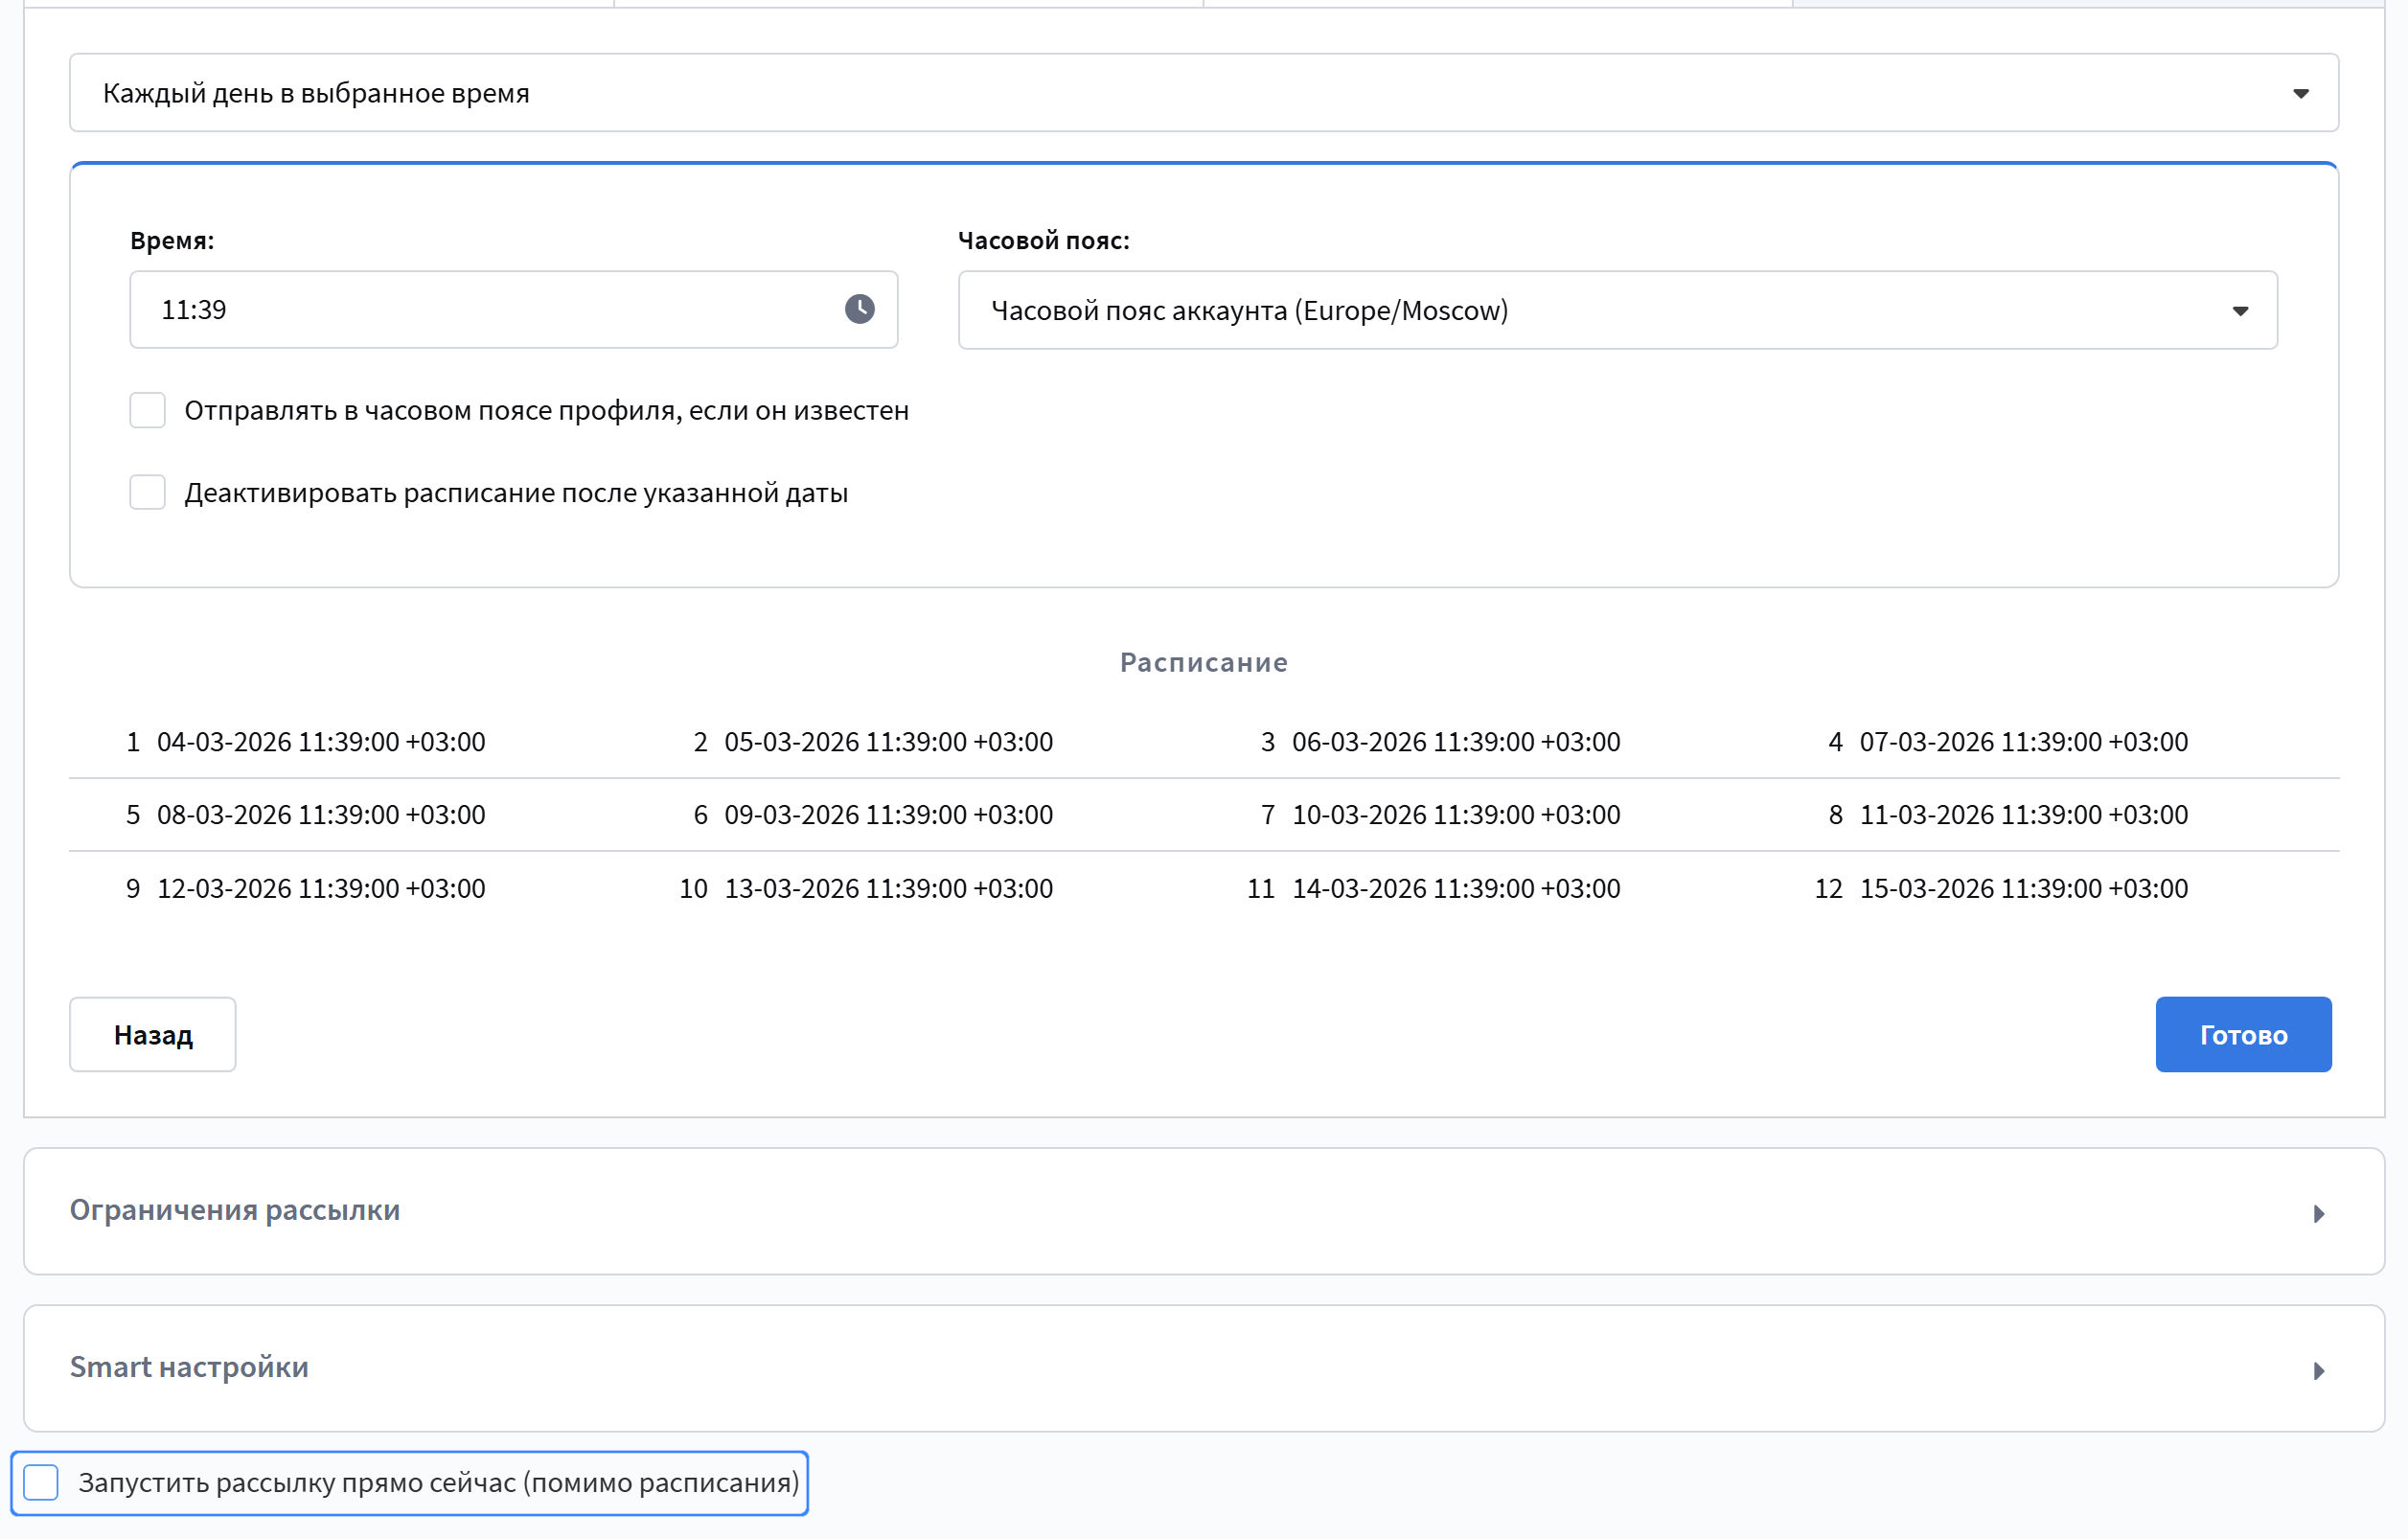Focus the 11:39 time input field

(x=480, y=309)
